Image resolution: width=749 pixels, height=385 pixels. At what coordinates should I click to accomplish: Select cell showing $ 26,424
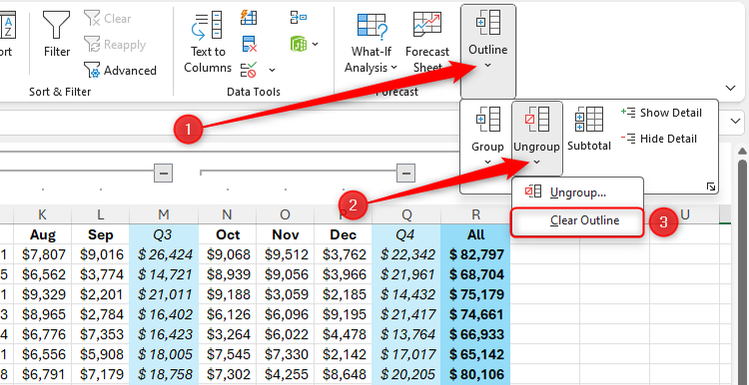pyautogui.click(x=163, y=255)
